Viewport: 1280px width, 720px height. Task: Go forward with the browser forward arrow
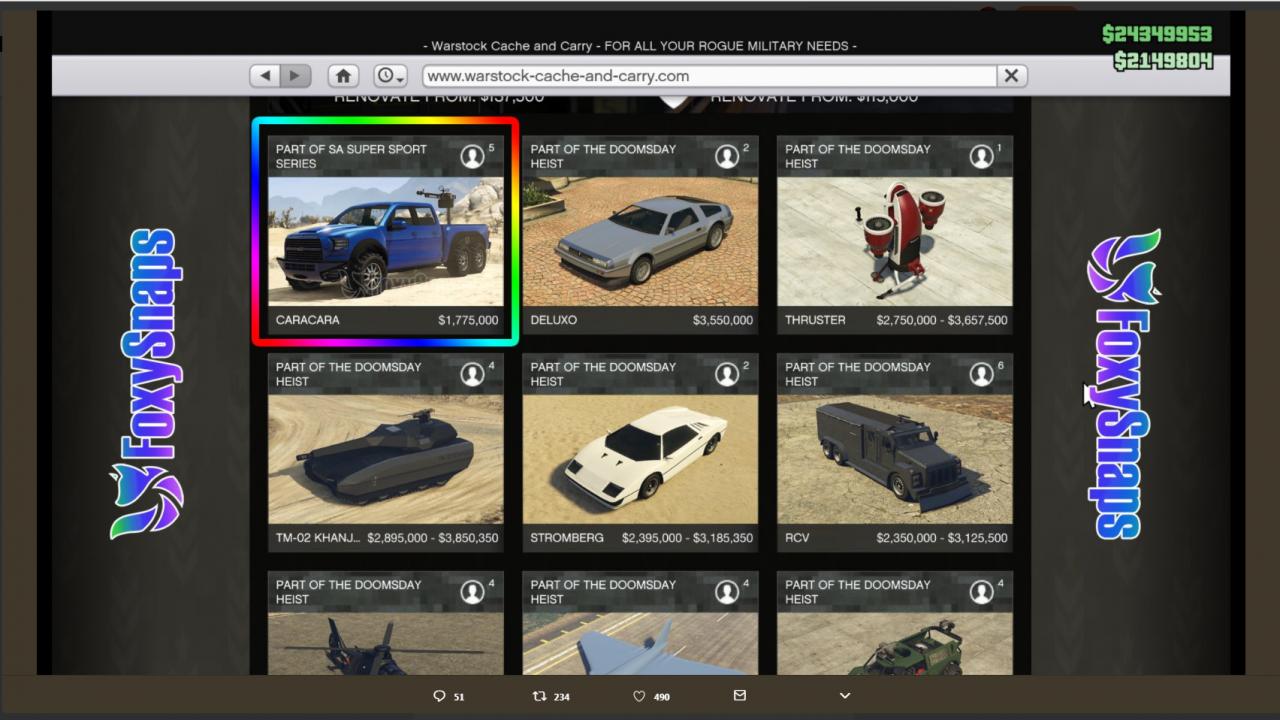295,76
